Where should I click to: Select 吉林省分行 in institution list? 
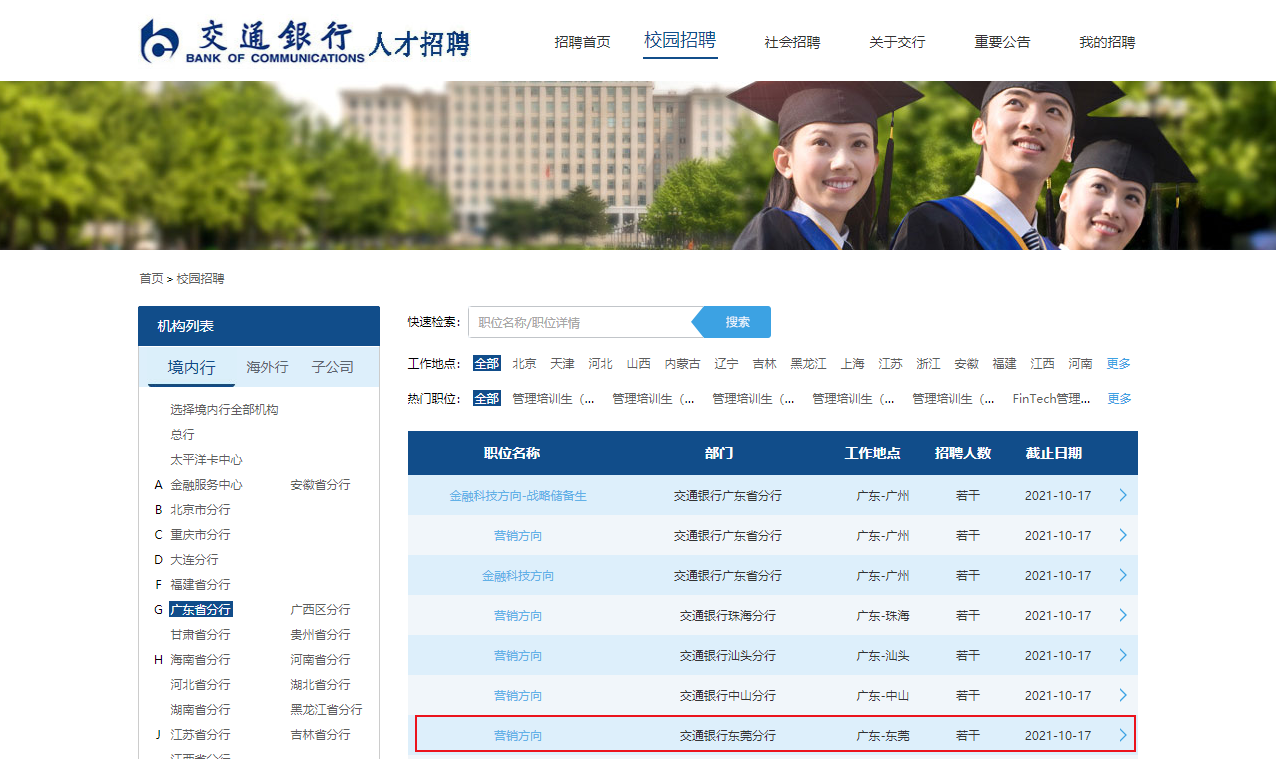[320, 735]
